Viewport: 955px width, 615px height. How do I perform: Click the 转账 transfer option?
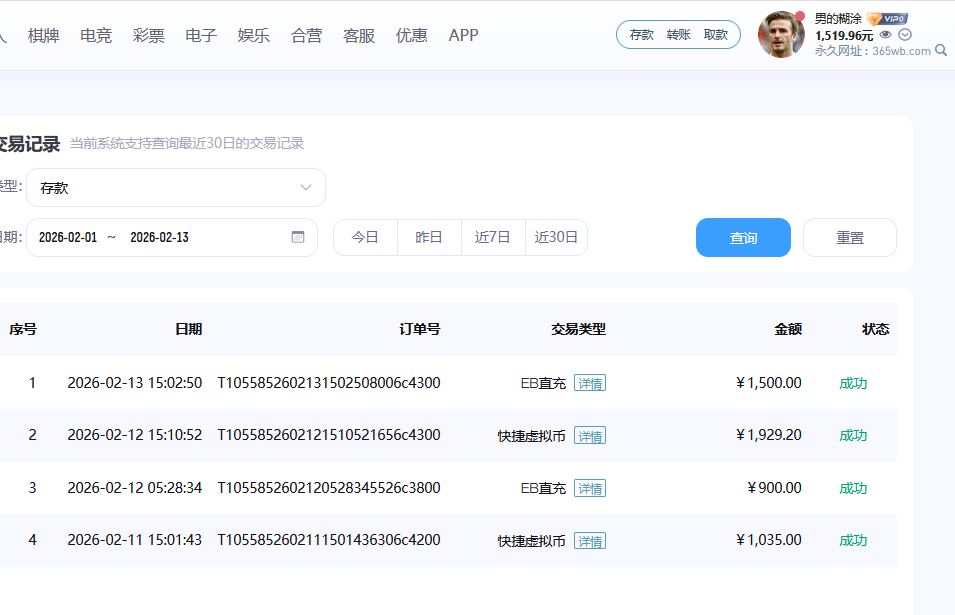678,33
